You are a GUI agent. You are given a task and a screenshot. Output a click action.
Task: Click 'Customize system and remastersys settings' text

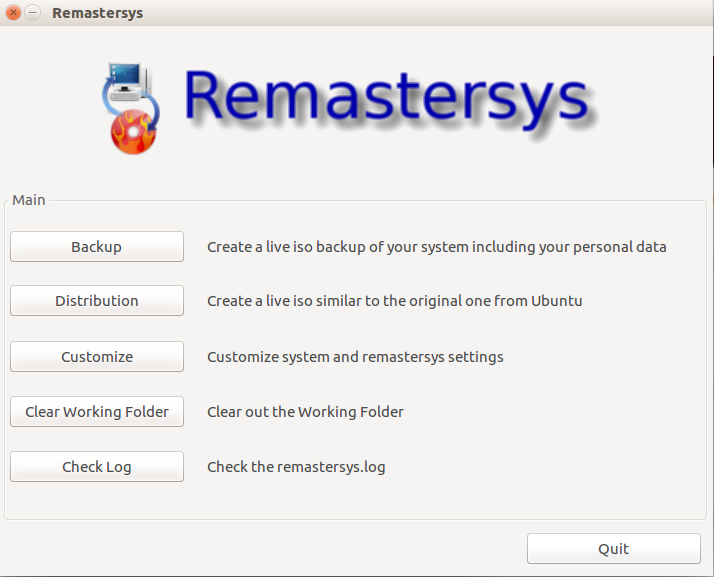pyautogui.click(x=355, y=357)
